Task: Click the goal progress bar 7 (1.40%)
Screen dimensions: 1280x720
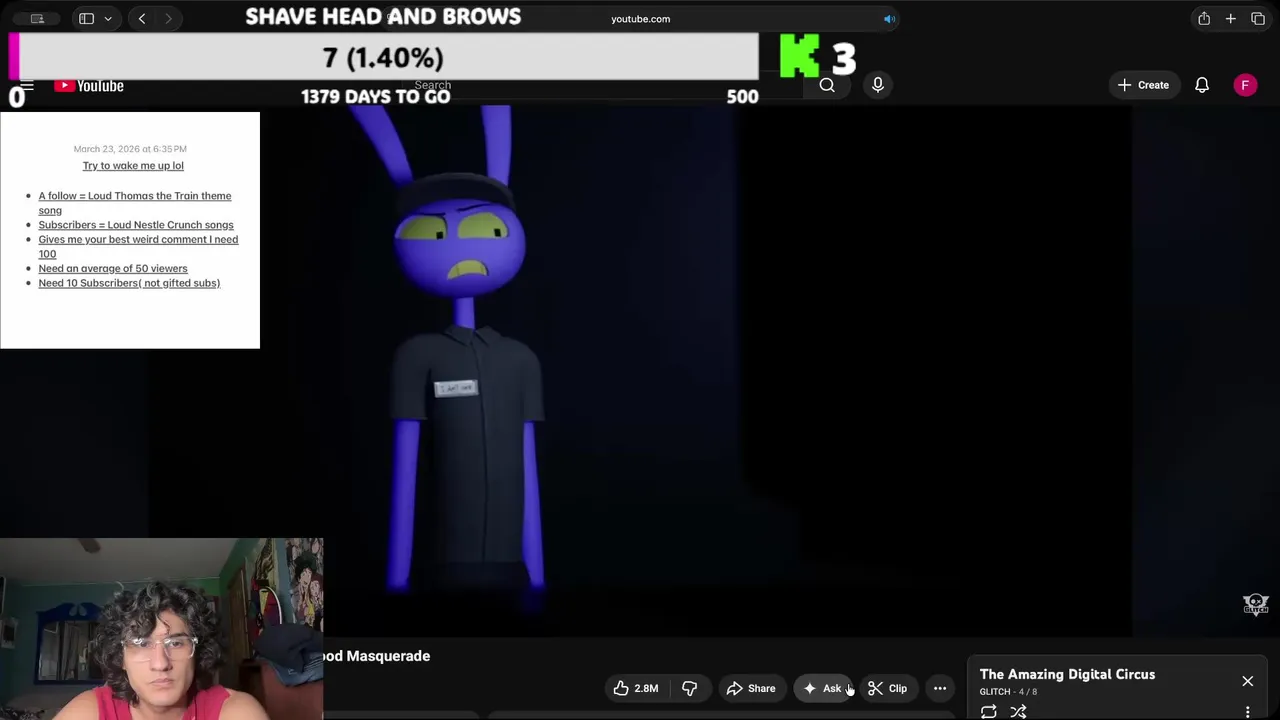Action: click(x=383, y=57)
